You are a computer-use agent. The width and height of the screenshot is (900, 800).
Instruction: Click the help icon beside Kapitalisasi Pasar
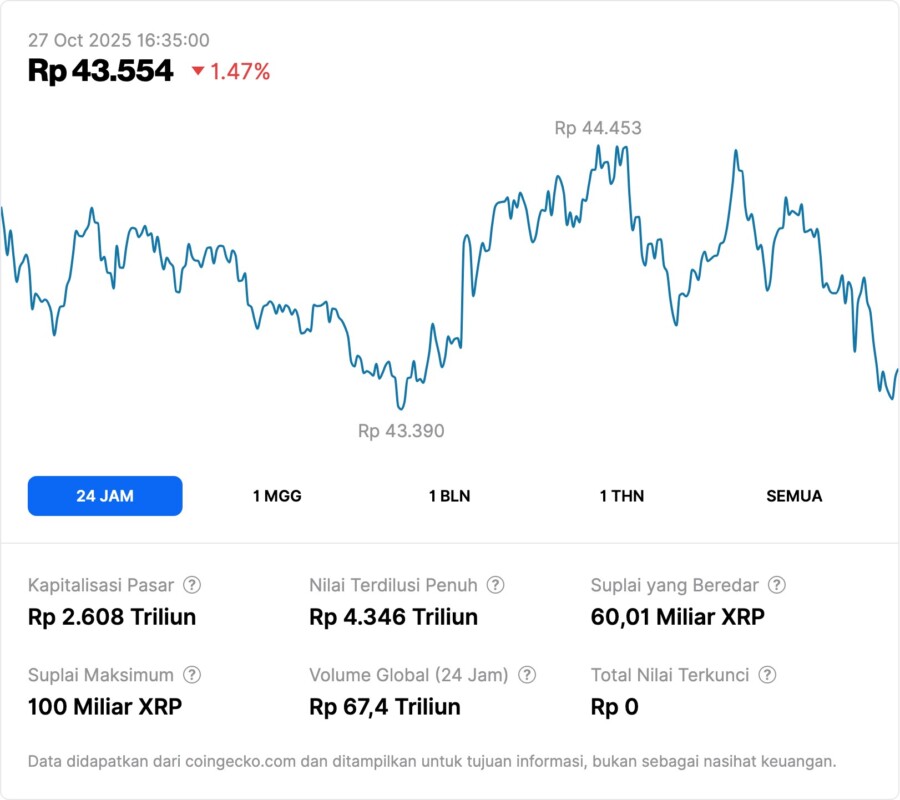[192, 585]
